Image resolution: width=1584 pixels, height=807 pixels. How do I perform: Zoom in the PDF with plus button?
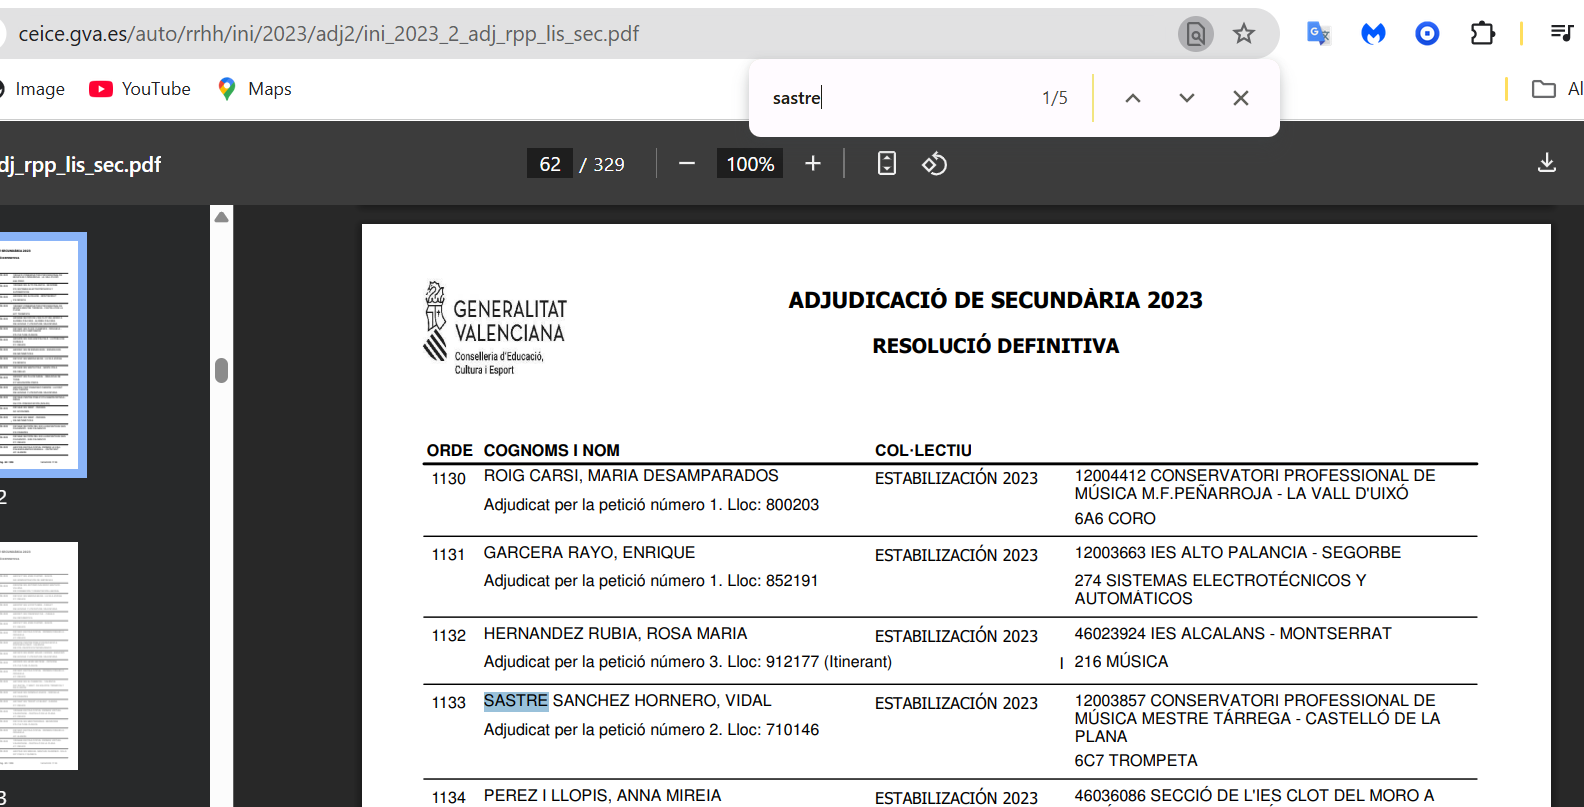(x=813, y=163)
